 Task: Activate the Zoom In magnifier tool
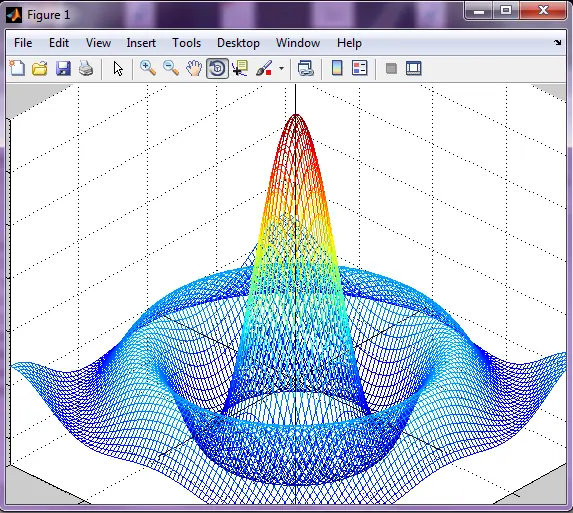coord(148,68)
